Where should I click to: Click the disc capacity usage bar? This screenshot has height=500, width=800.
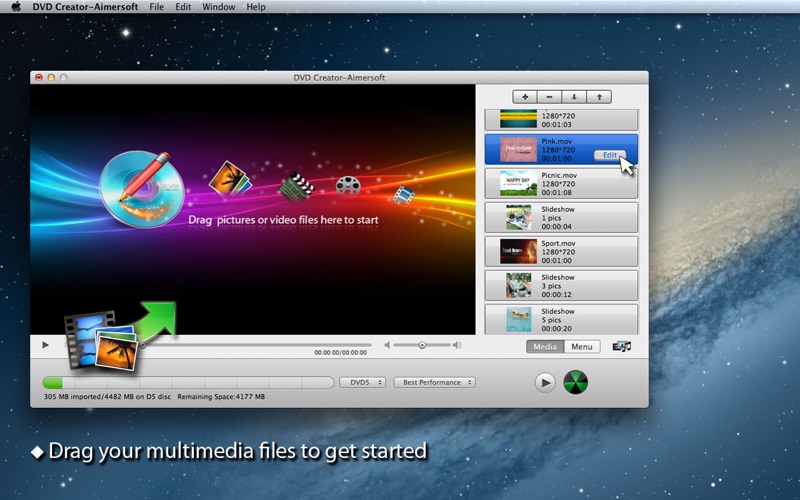point(188,382)
